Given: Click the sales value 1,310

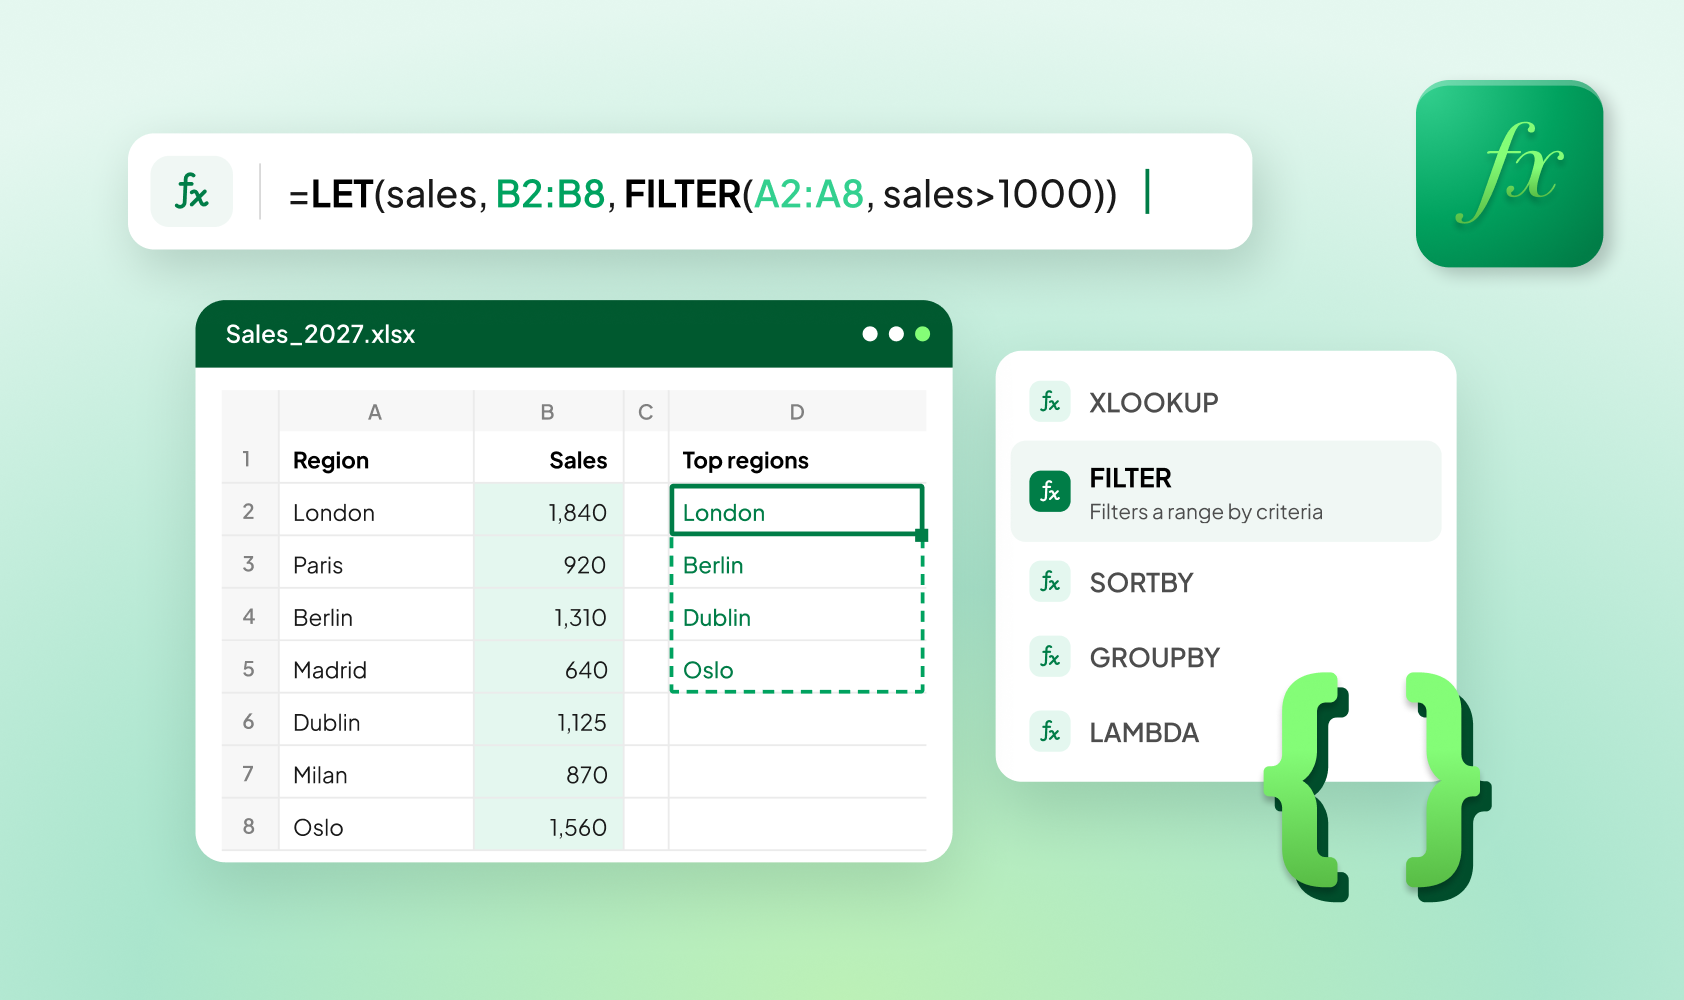Looking at the screenshot, I should [x=548, y=616].
